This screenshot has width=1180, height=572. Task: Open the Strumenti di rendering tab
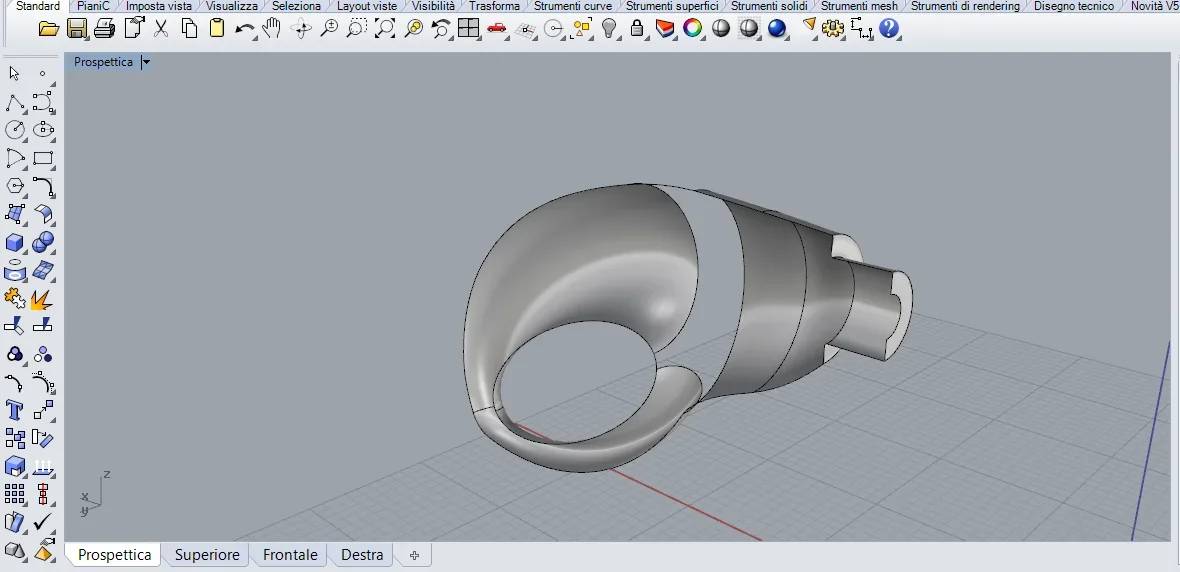pos(966,6)
